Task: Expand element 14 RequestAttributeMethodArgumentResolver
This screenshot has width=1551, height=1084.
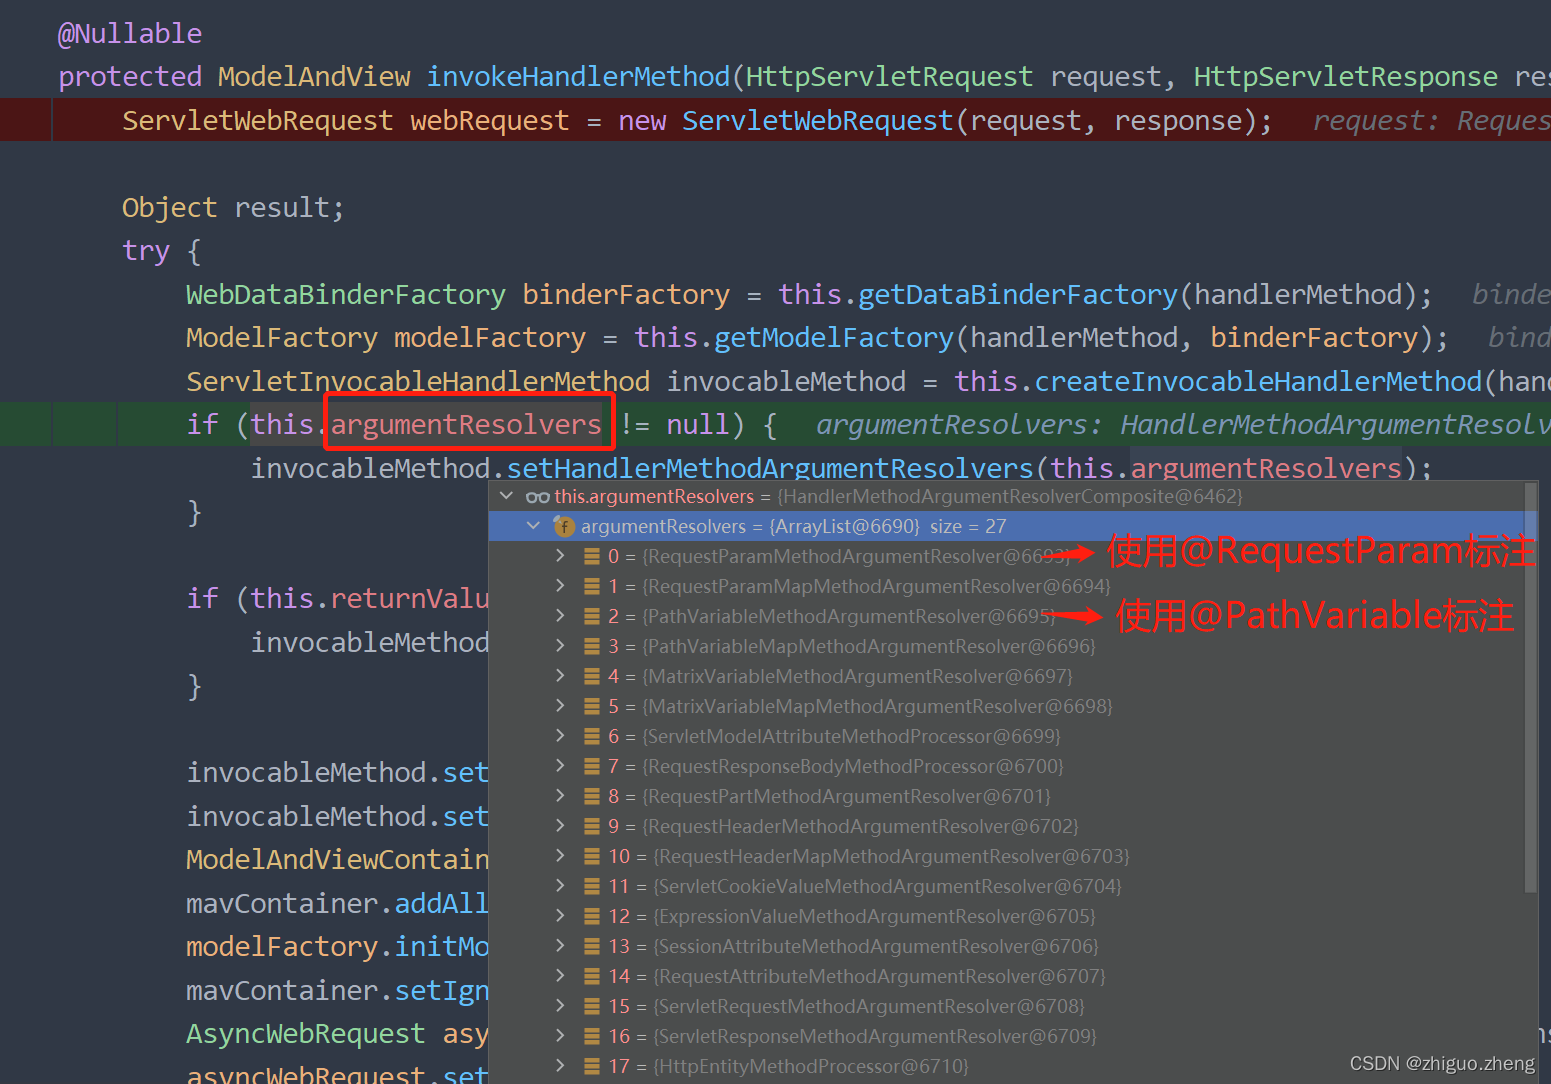Action: [560, 976]
